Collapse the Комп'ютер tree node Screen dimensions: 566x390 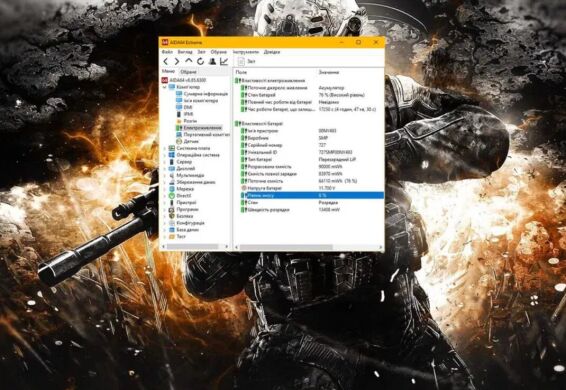tap(165, 87)
